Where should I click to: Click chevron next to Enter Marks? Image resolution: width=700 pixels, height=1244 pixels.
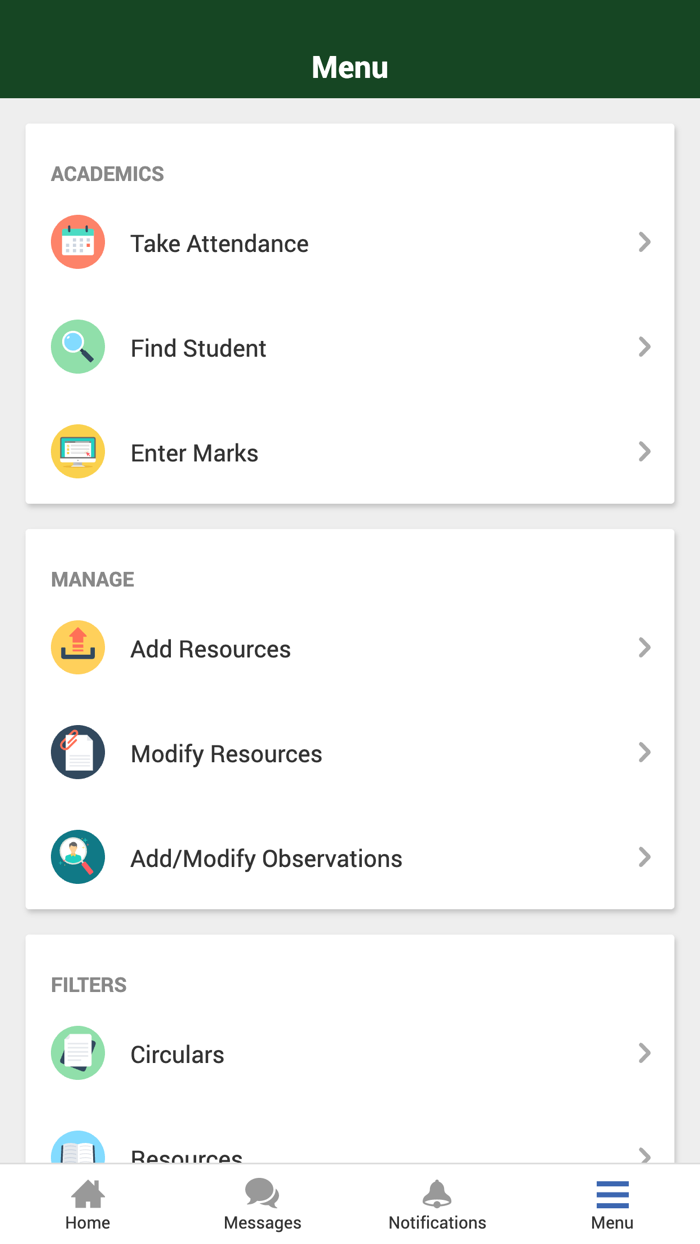(x=645, y=452)
